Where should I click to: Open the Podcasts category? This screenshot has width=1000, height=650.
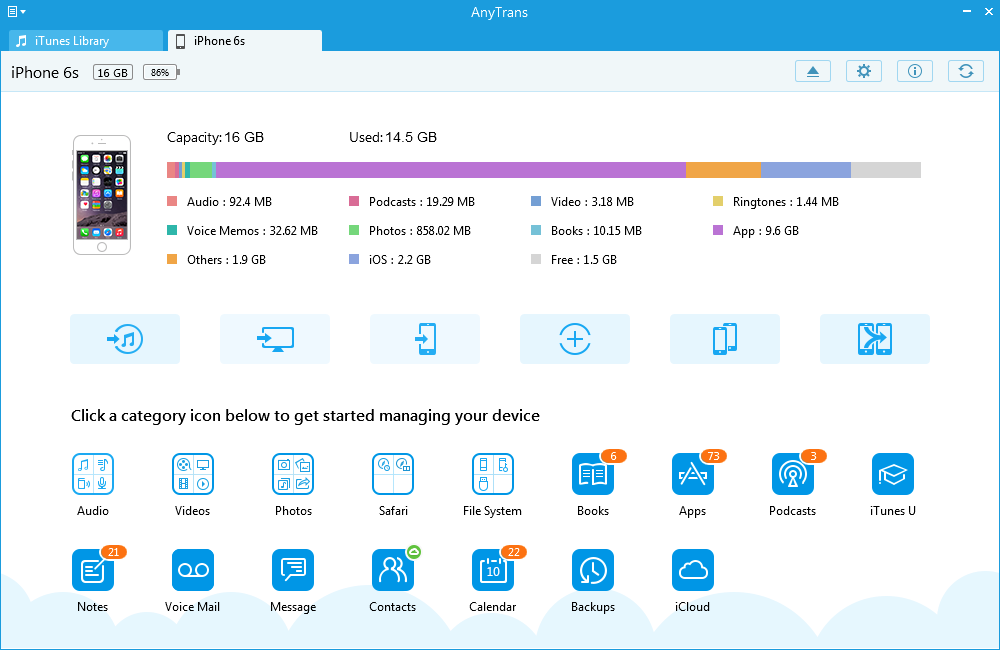tap(792, 474)
